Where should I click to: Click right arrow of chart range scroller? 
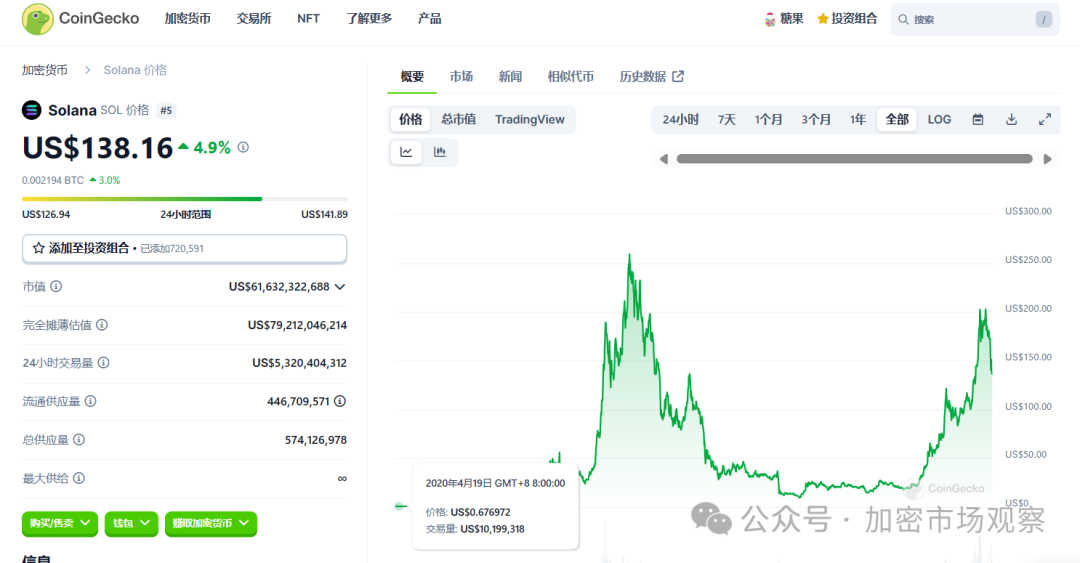(x=1048, y=159)
